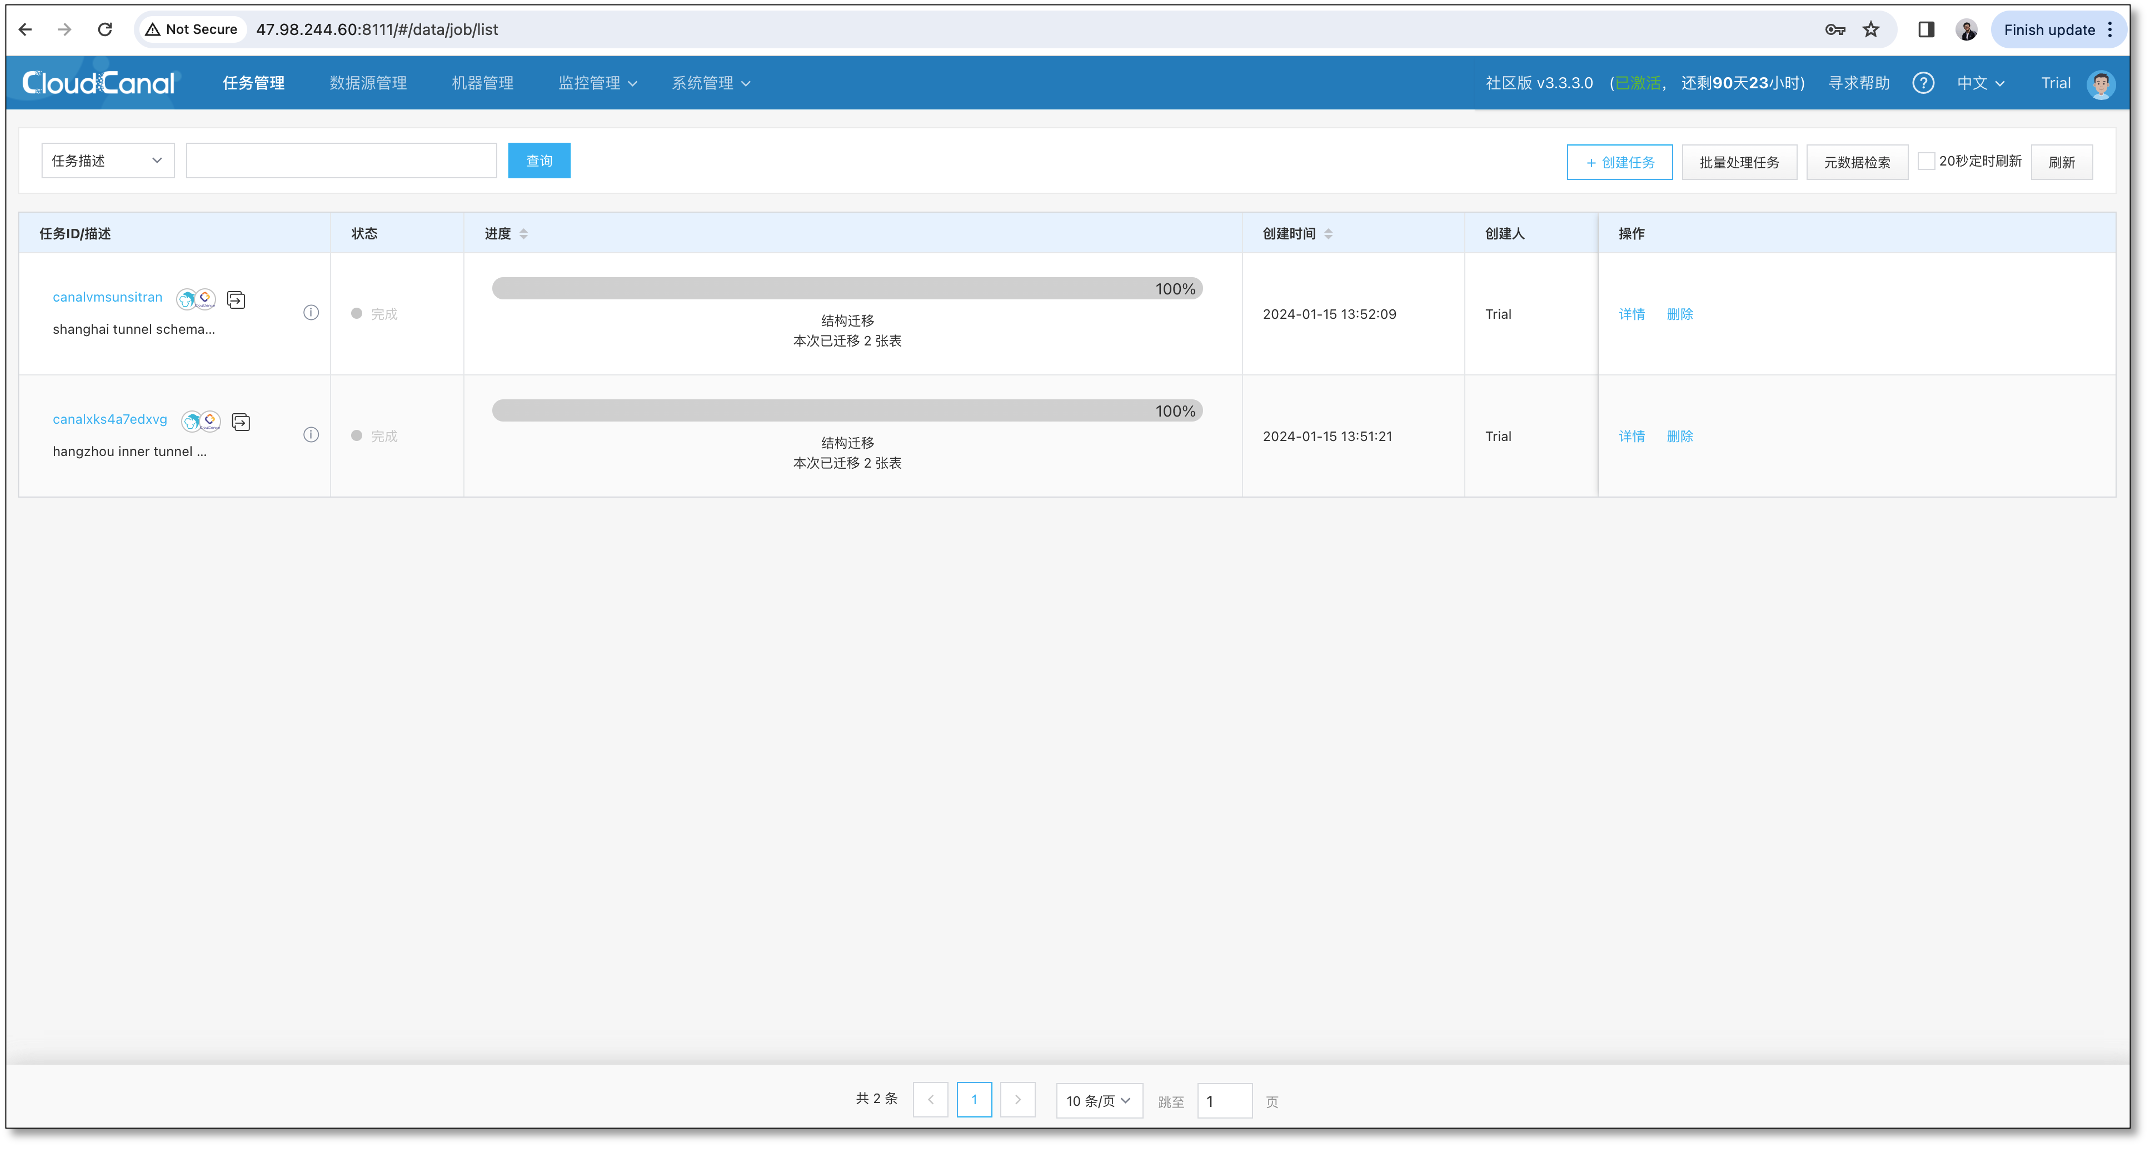Click 批量处理任务 button

(1739, 162)
